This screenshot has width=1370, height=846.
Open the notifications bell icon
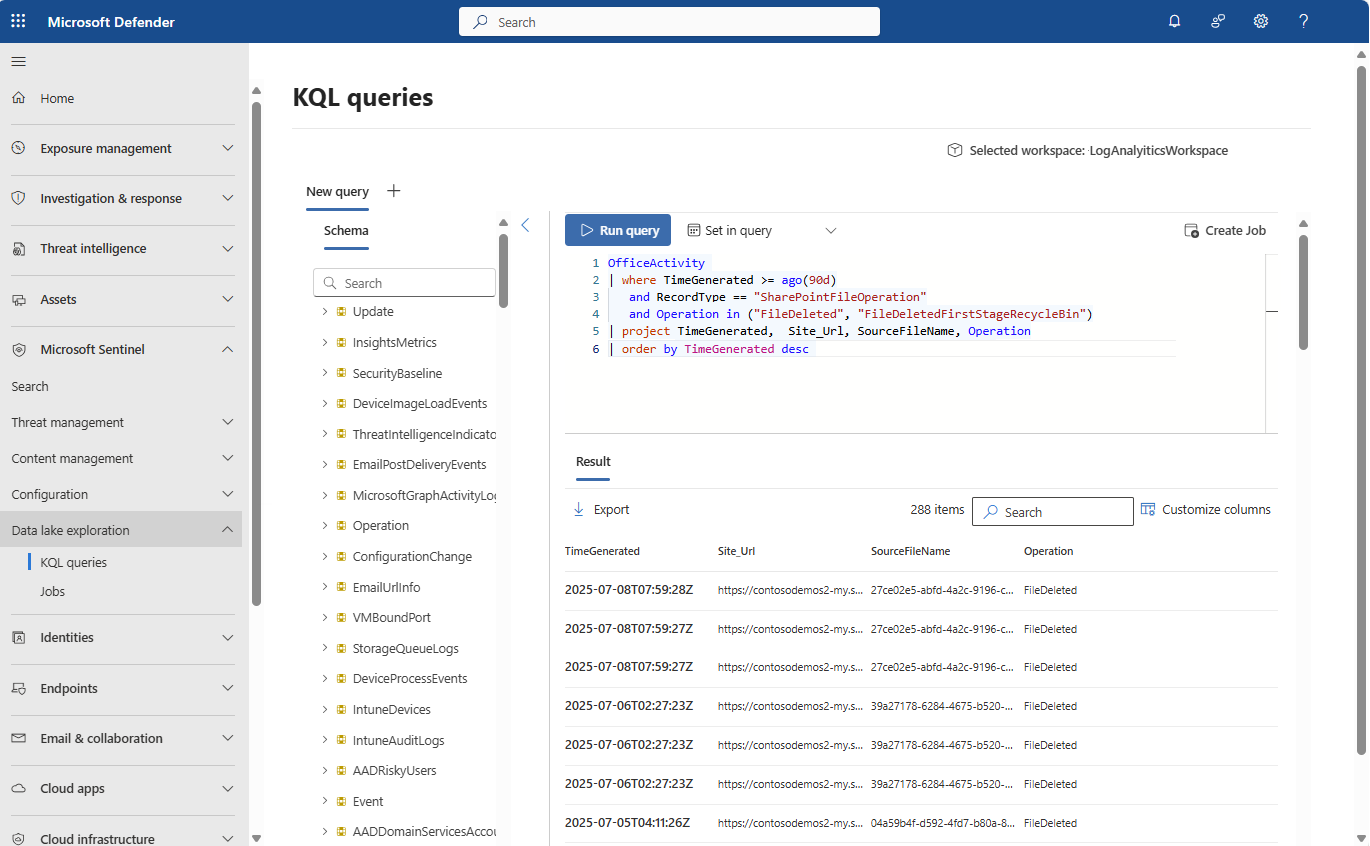tap(1174, 20)
